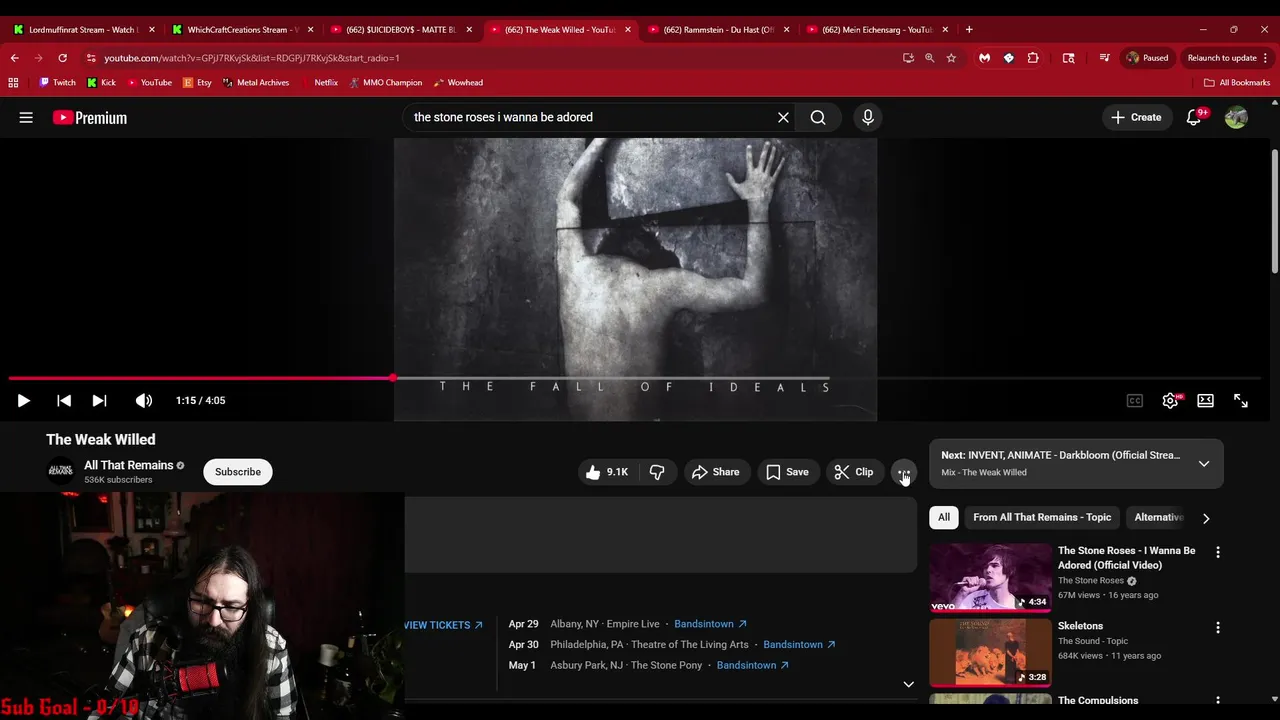Open the notifications bell
This screenshot has height=720, width=1280.
tap(1195, 117)
